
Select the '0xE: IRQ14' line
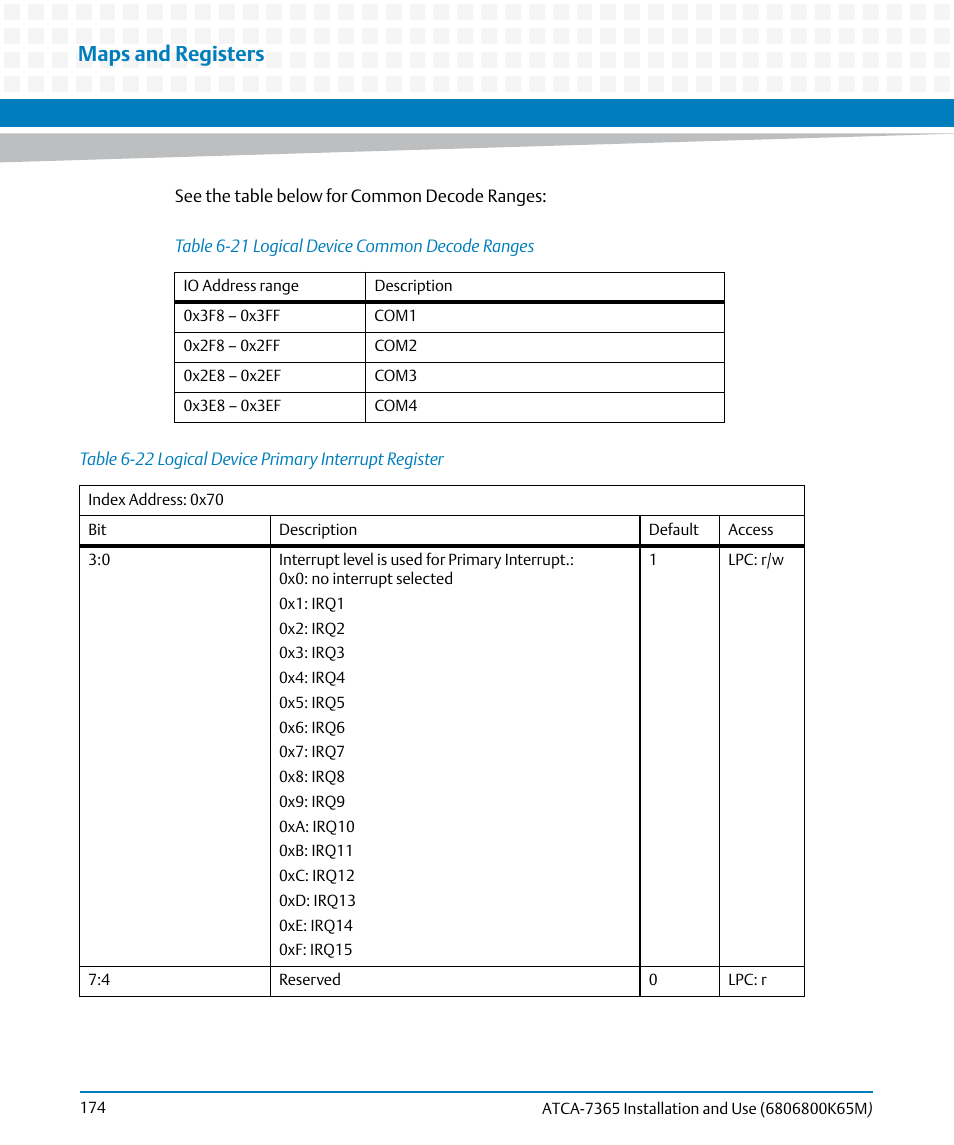[316, 925]
